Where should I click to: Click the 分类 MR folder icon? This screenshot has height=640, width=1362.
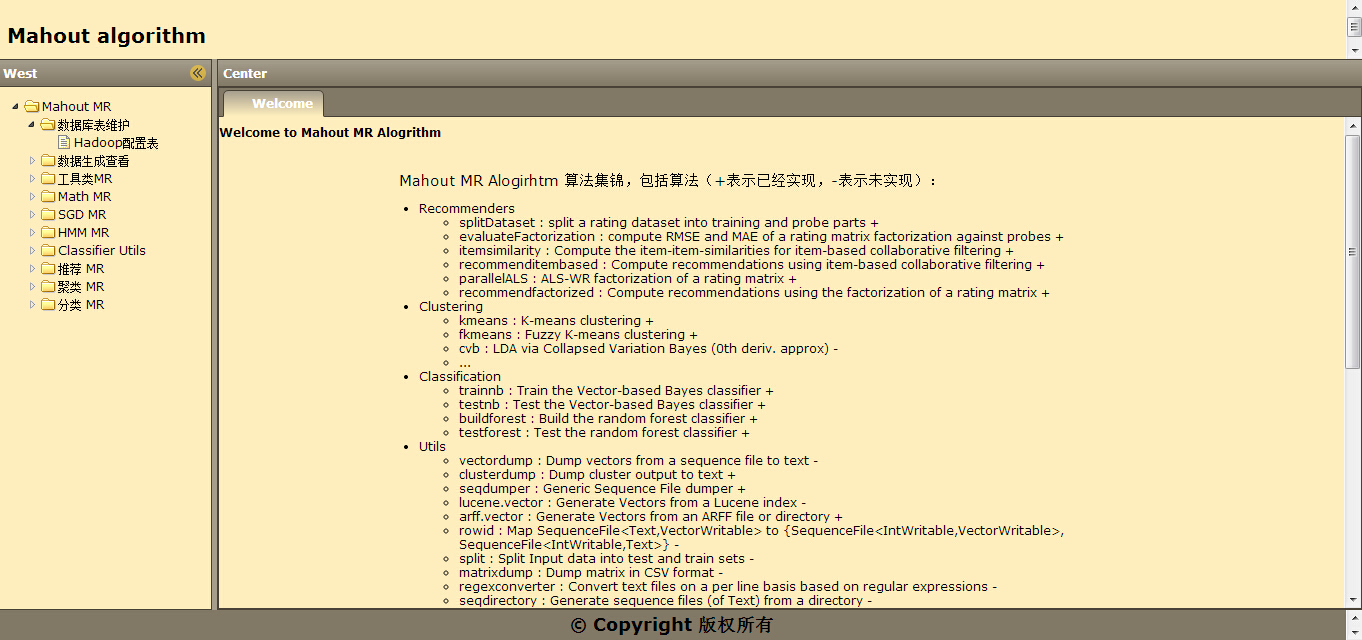[48, 305]
